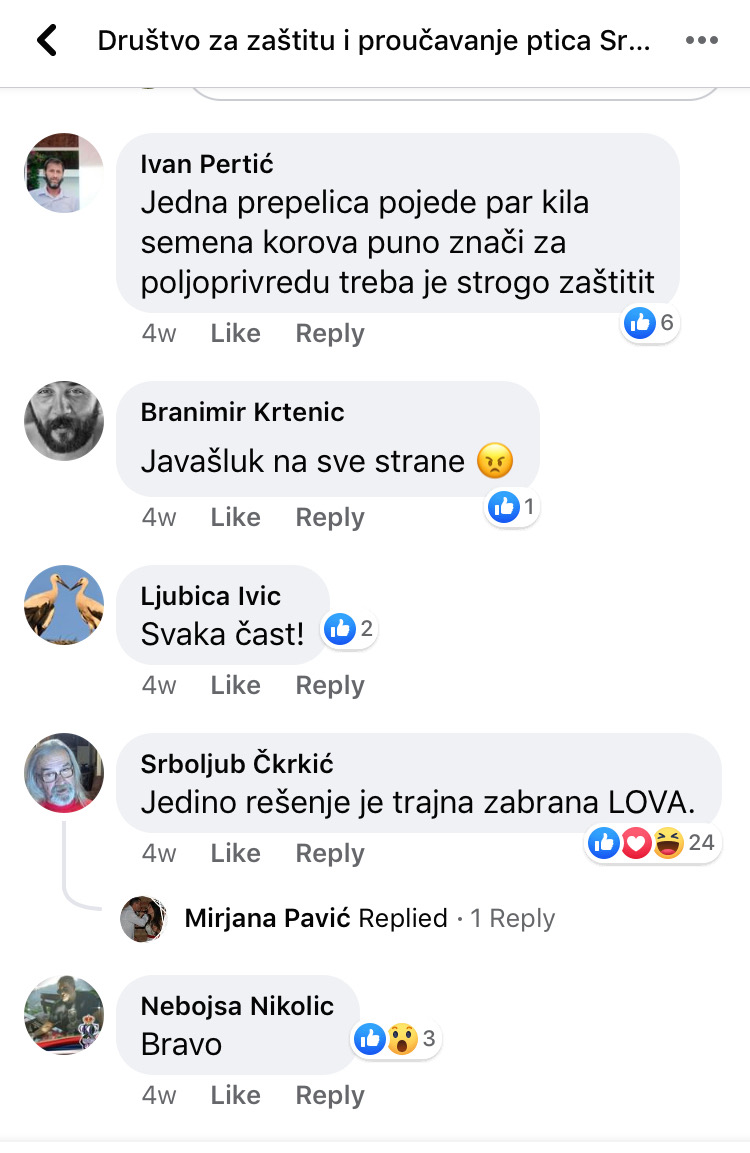Like Branimir Krtenic's comment
The image size is (750, 1153).
[x=235, y=517]
